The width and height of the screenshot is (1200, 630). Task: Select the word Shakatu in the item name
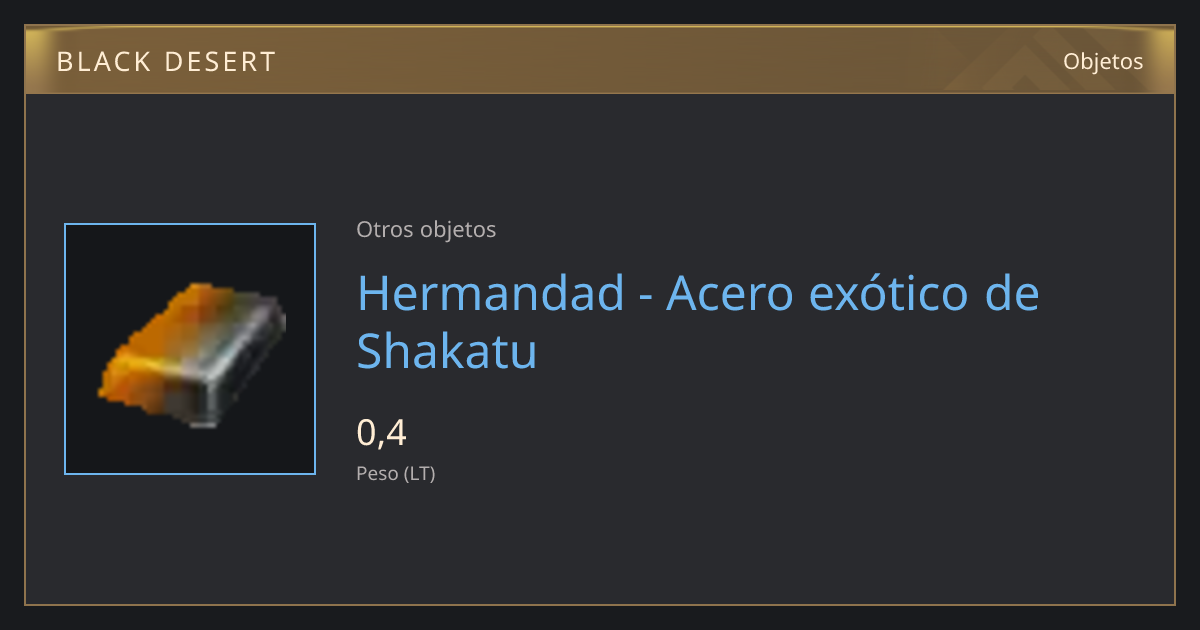[x=447, y=351]
